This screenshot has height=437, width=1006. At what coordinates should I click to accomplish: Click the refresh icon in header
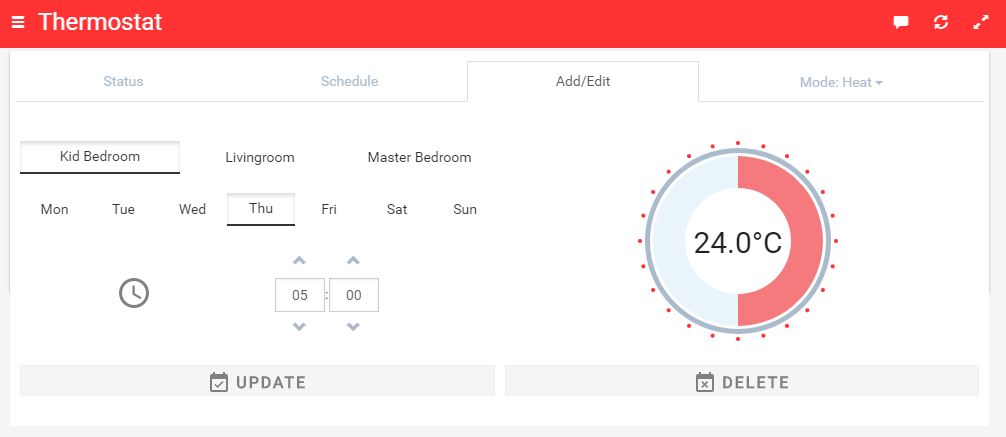click(x=941, y=22)
